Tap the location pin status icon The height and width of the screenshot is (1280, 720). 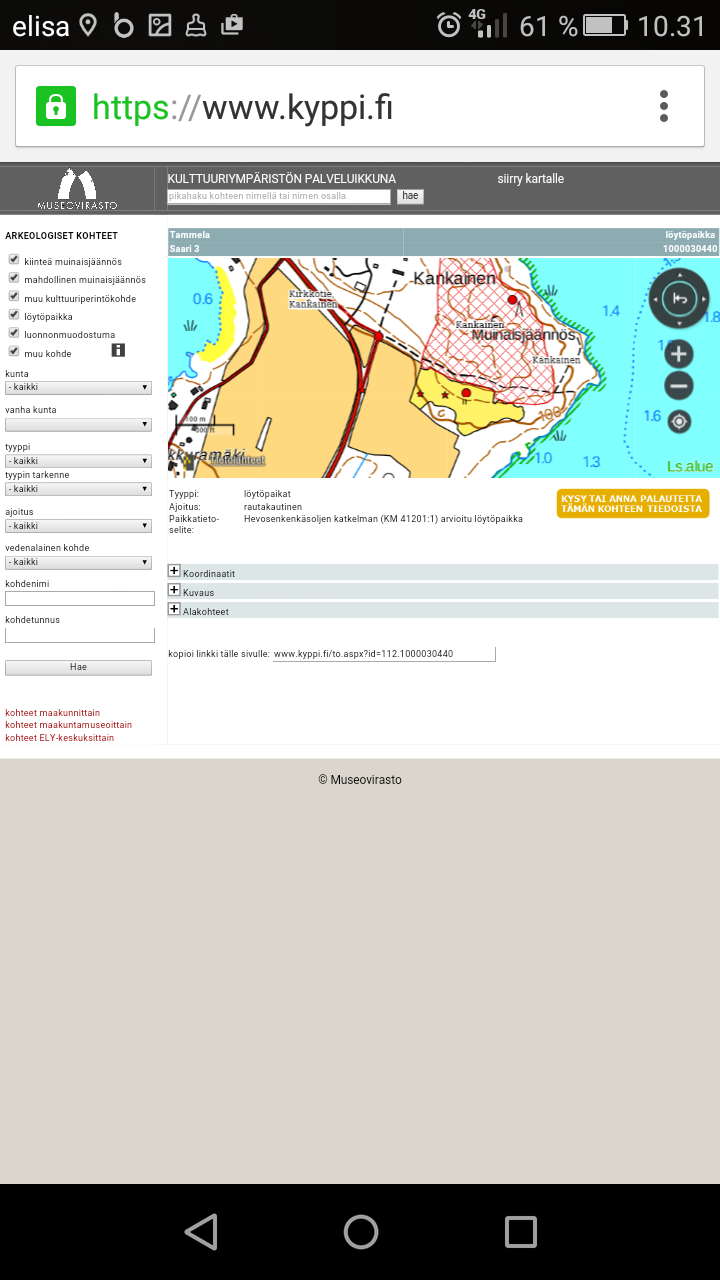(x=88, y=25)
